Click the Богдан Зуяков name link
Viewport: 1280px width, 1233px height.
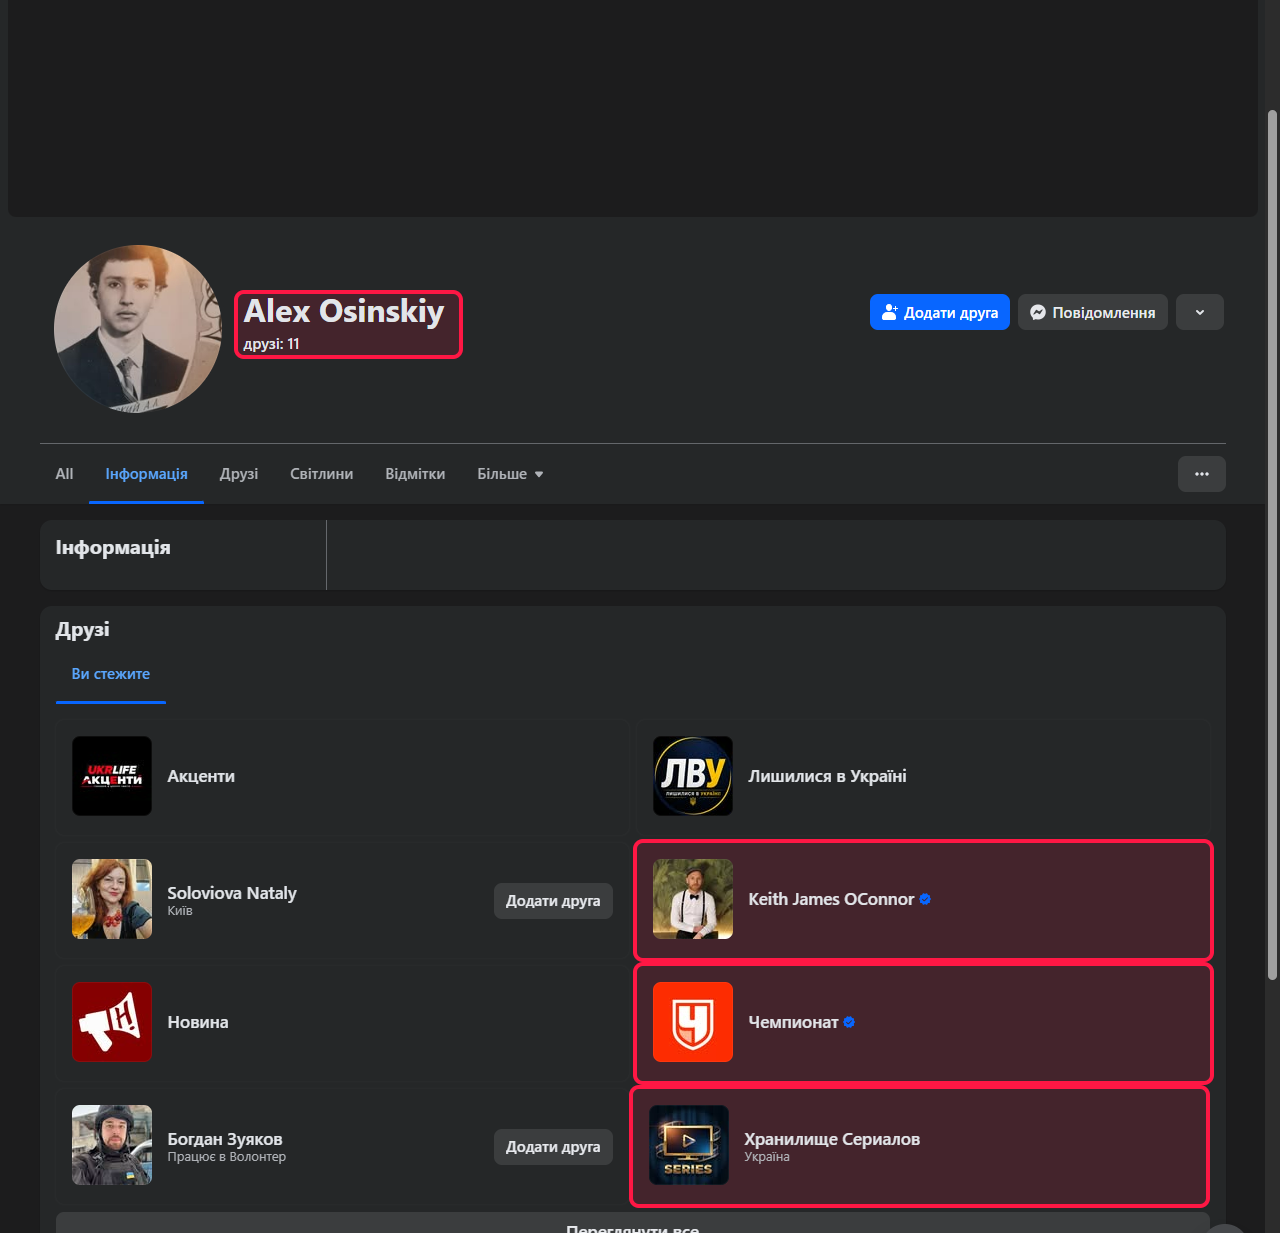click(225, 1139)
